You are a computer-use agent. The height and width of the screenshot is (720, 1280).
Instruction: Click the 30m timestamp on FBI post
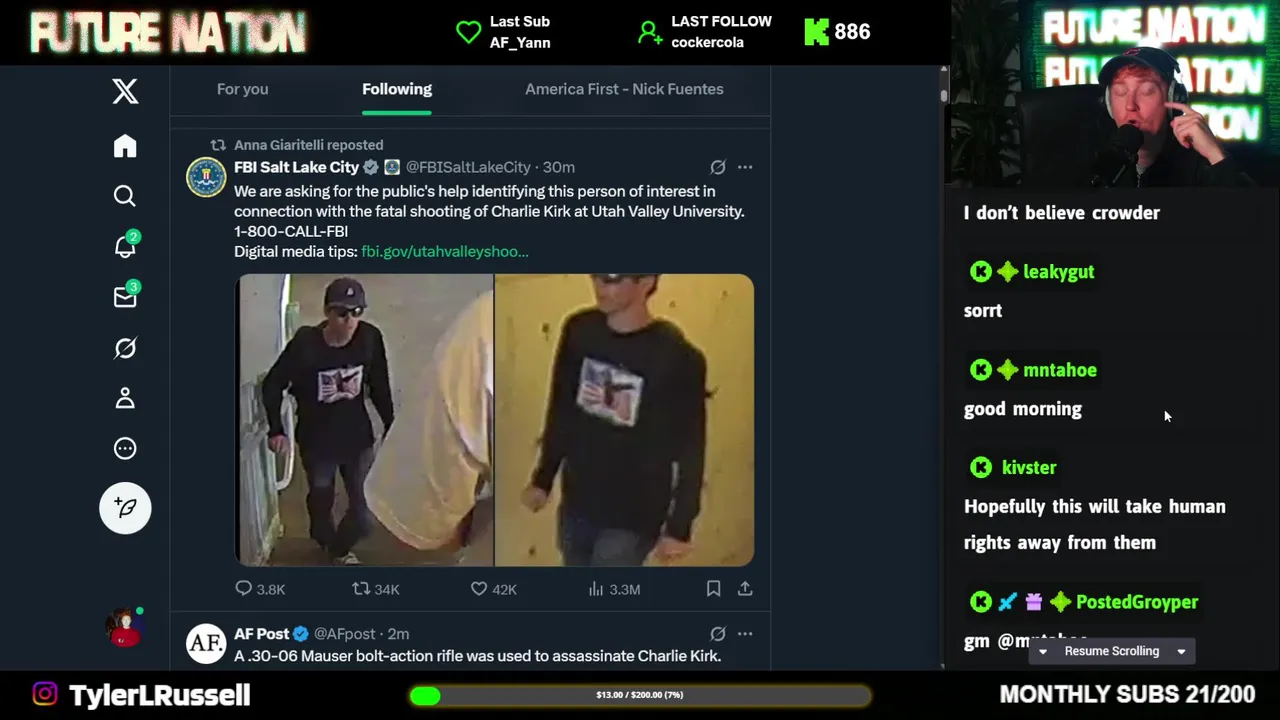pyautogui.click(x=559, y=167)
